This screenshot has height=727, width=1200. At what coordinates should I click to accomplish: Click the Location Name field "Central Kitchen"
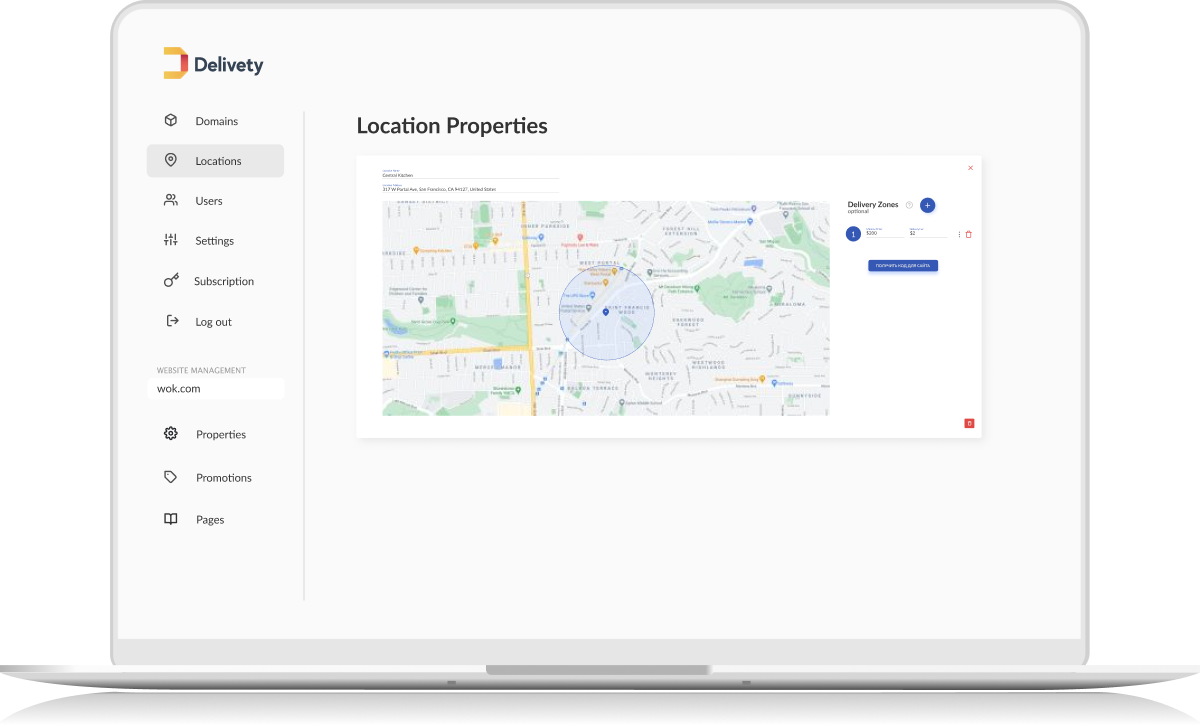tap(471, 174)
